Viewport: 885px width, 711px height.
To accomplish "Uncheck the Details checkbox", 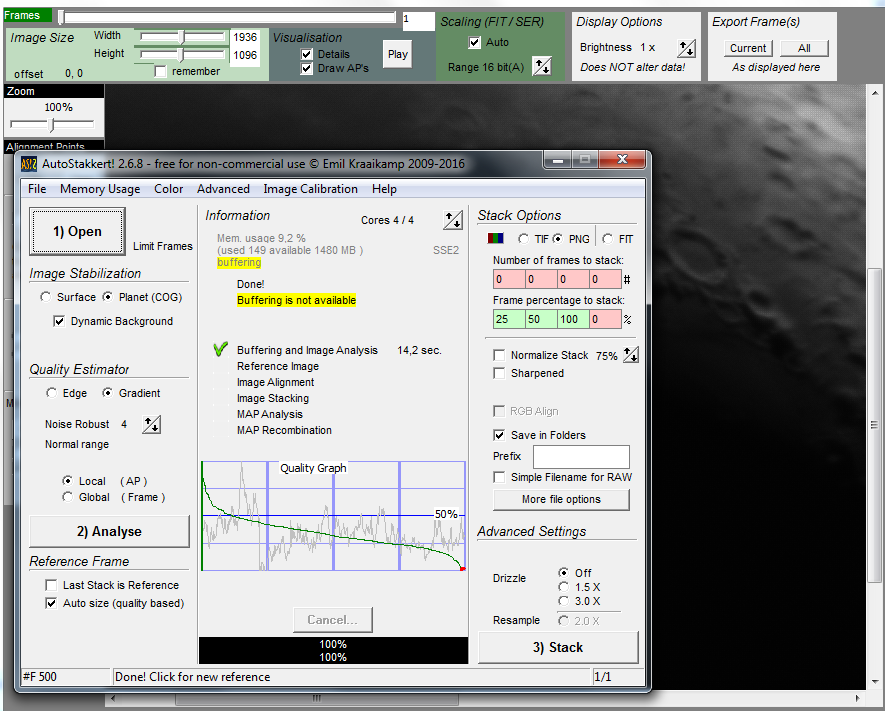I will click(306, 54).
